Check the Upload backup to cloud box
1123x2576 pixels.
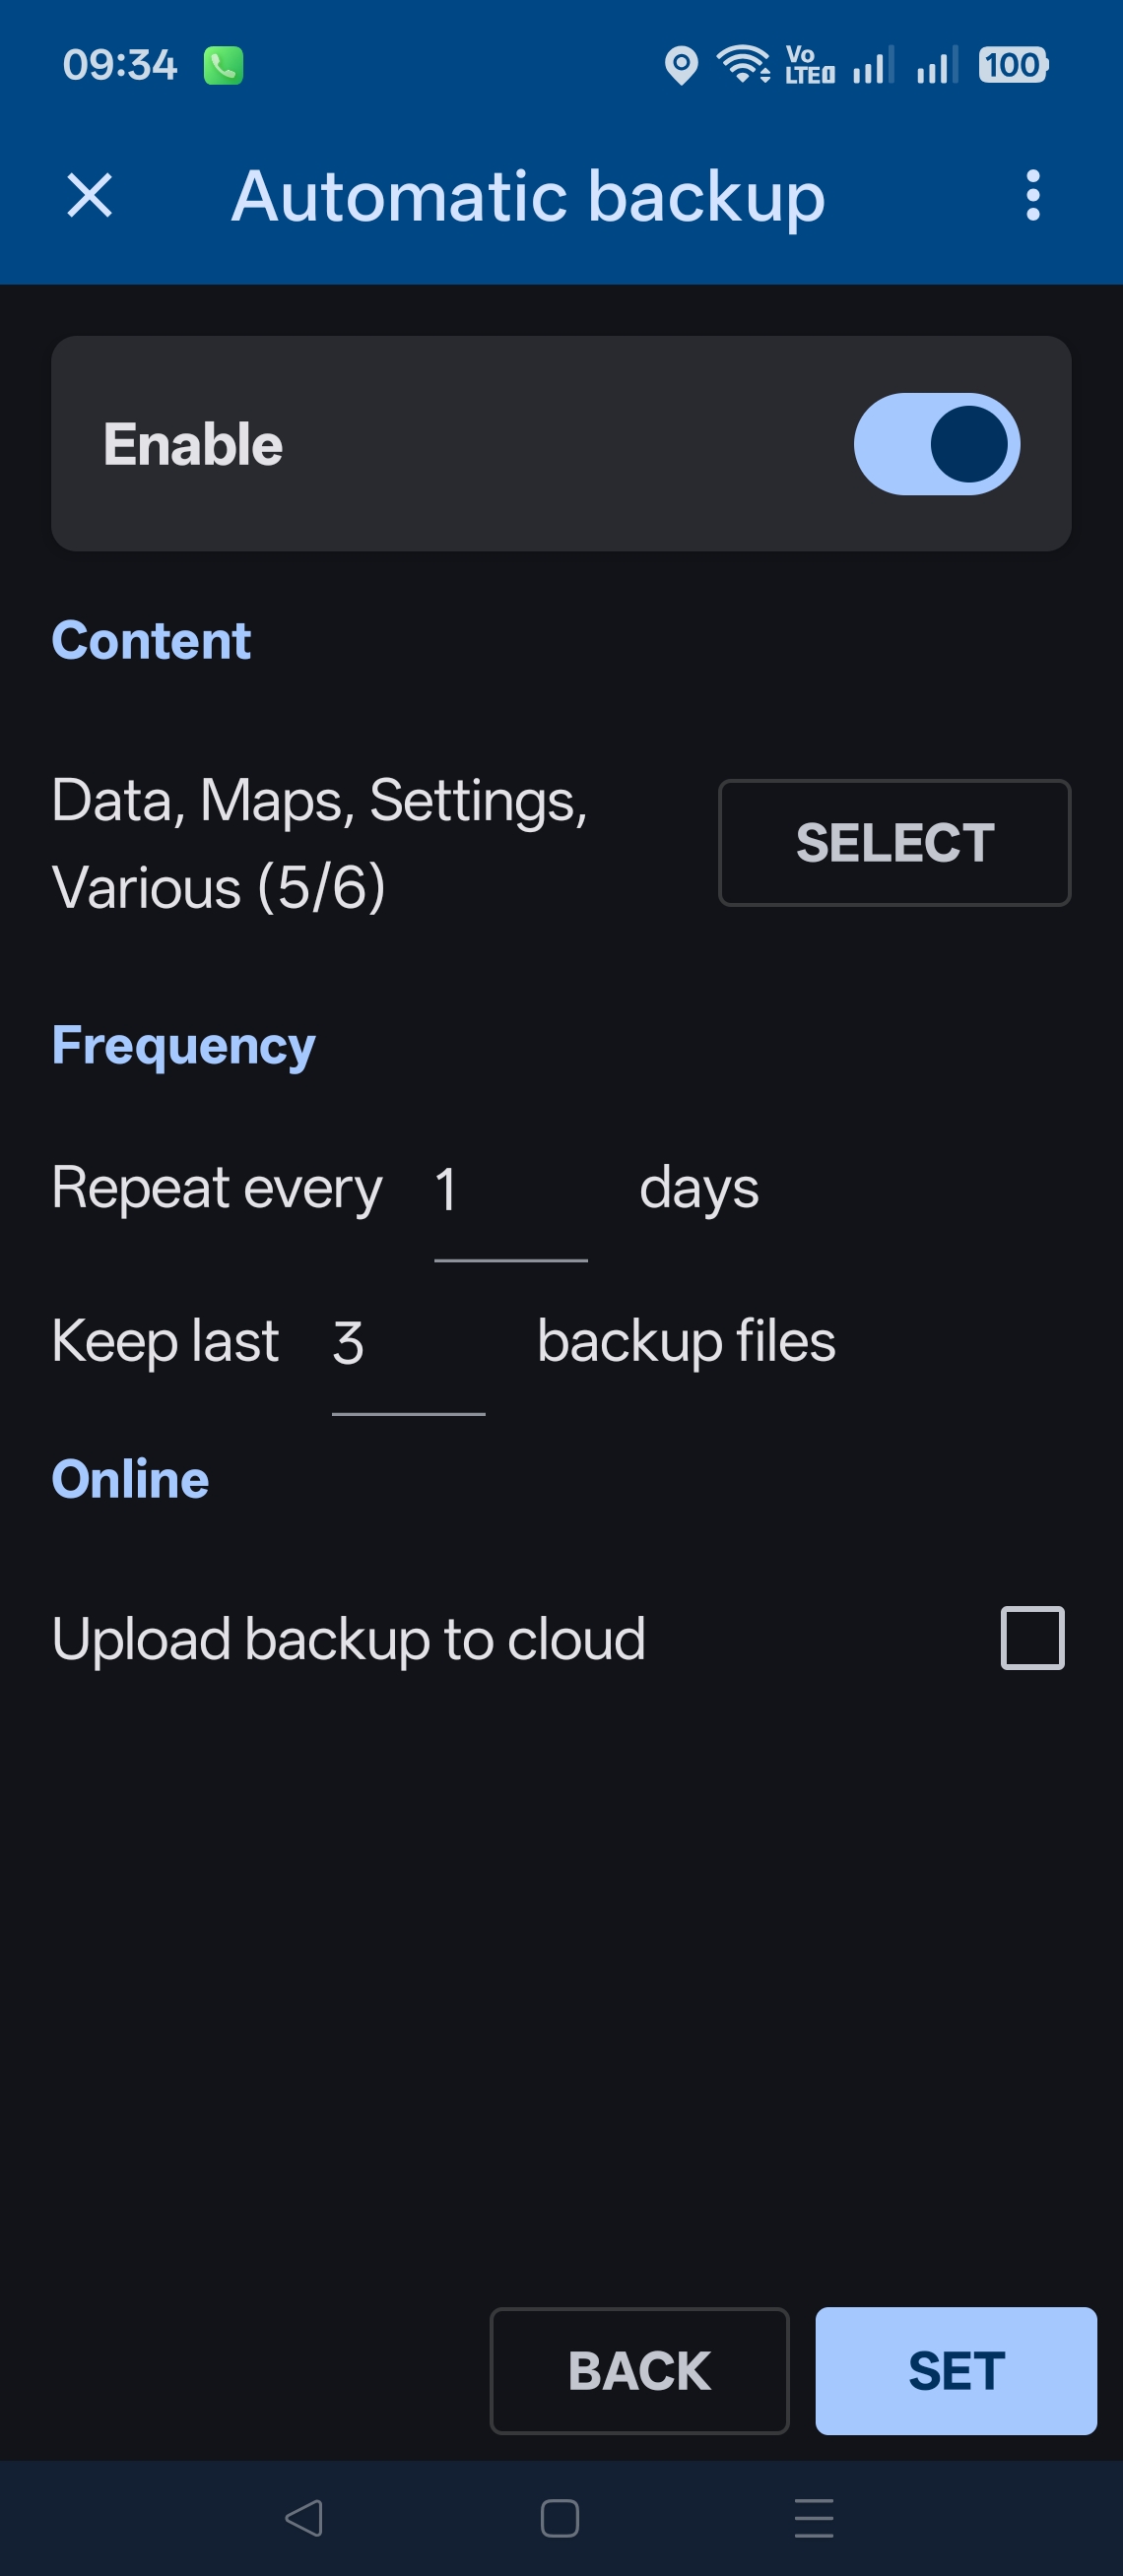(1032, 1638)
